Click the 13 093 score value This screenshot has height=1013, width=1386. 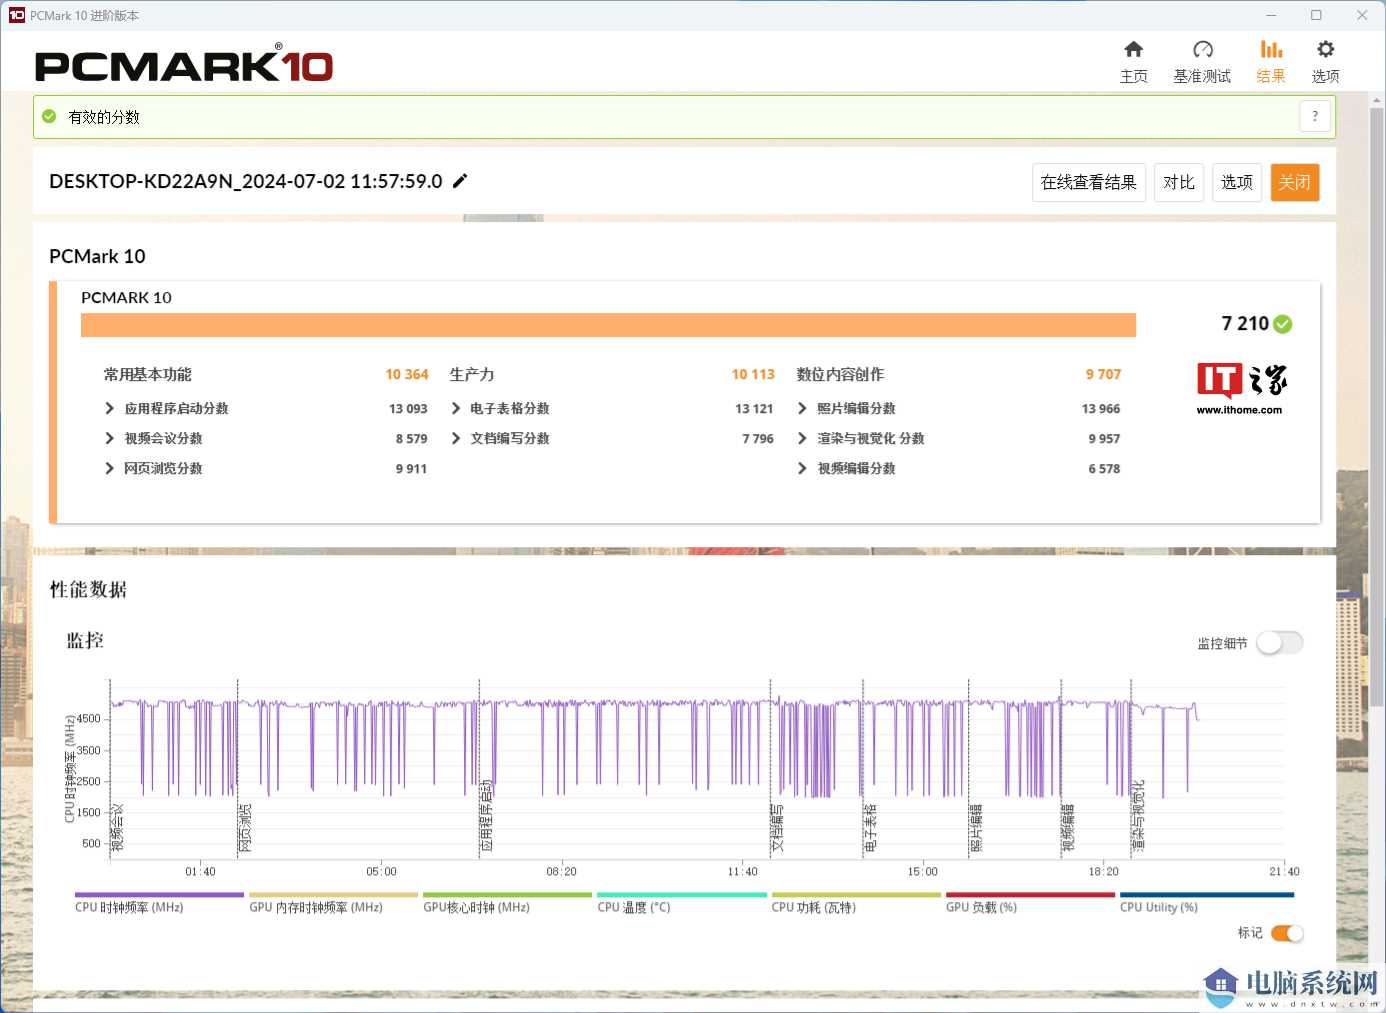tap(408, 409)
